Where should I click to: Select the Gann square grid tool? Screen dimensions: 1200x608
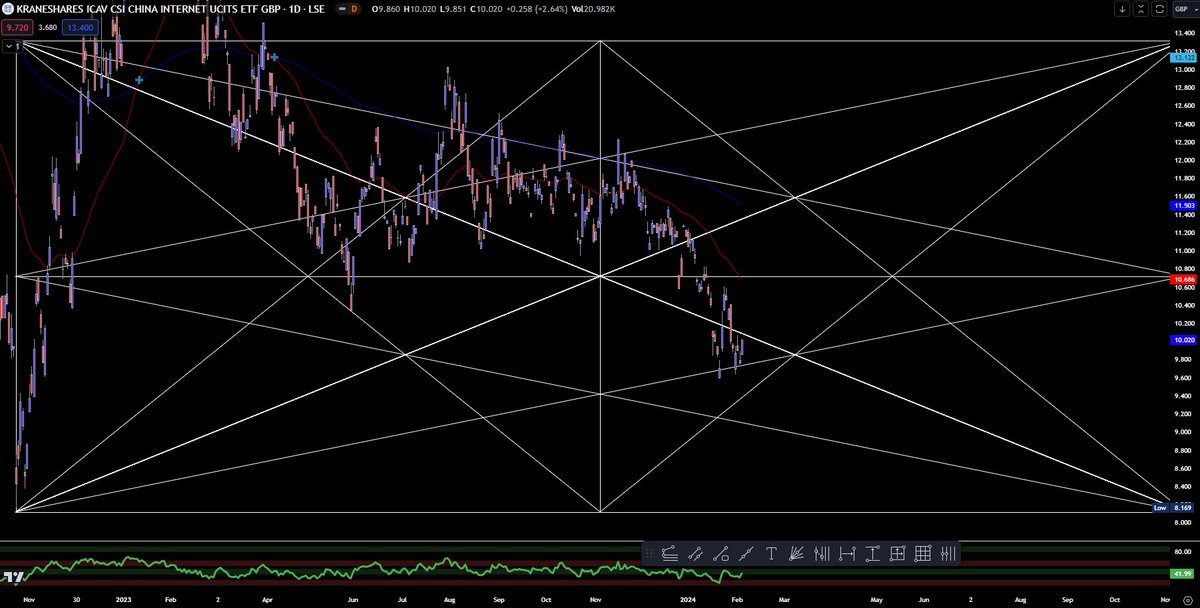pyautogui.click(x=923, y=553)
